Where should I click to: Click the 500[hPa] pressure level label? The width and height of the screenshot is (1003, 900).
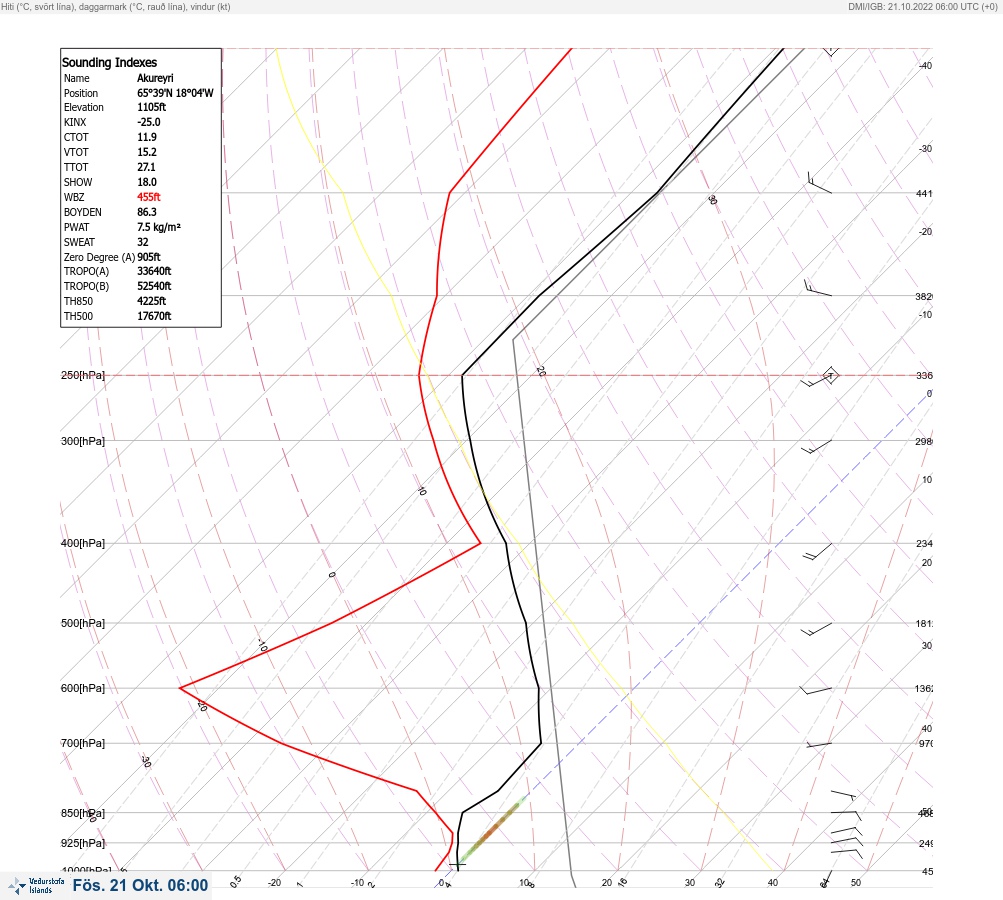(83, 623)
